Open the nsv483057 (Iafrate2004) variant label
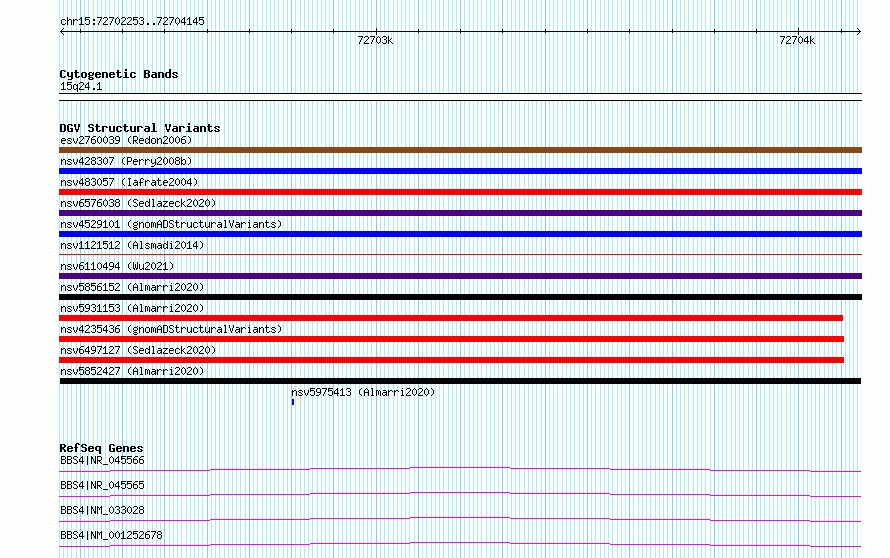The height and width of the screenshot is (558, 890). click(129, 182)
